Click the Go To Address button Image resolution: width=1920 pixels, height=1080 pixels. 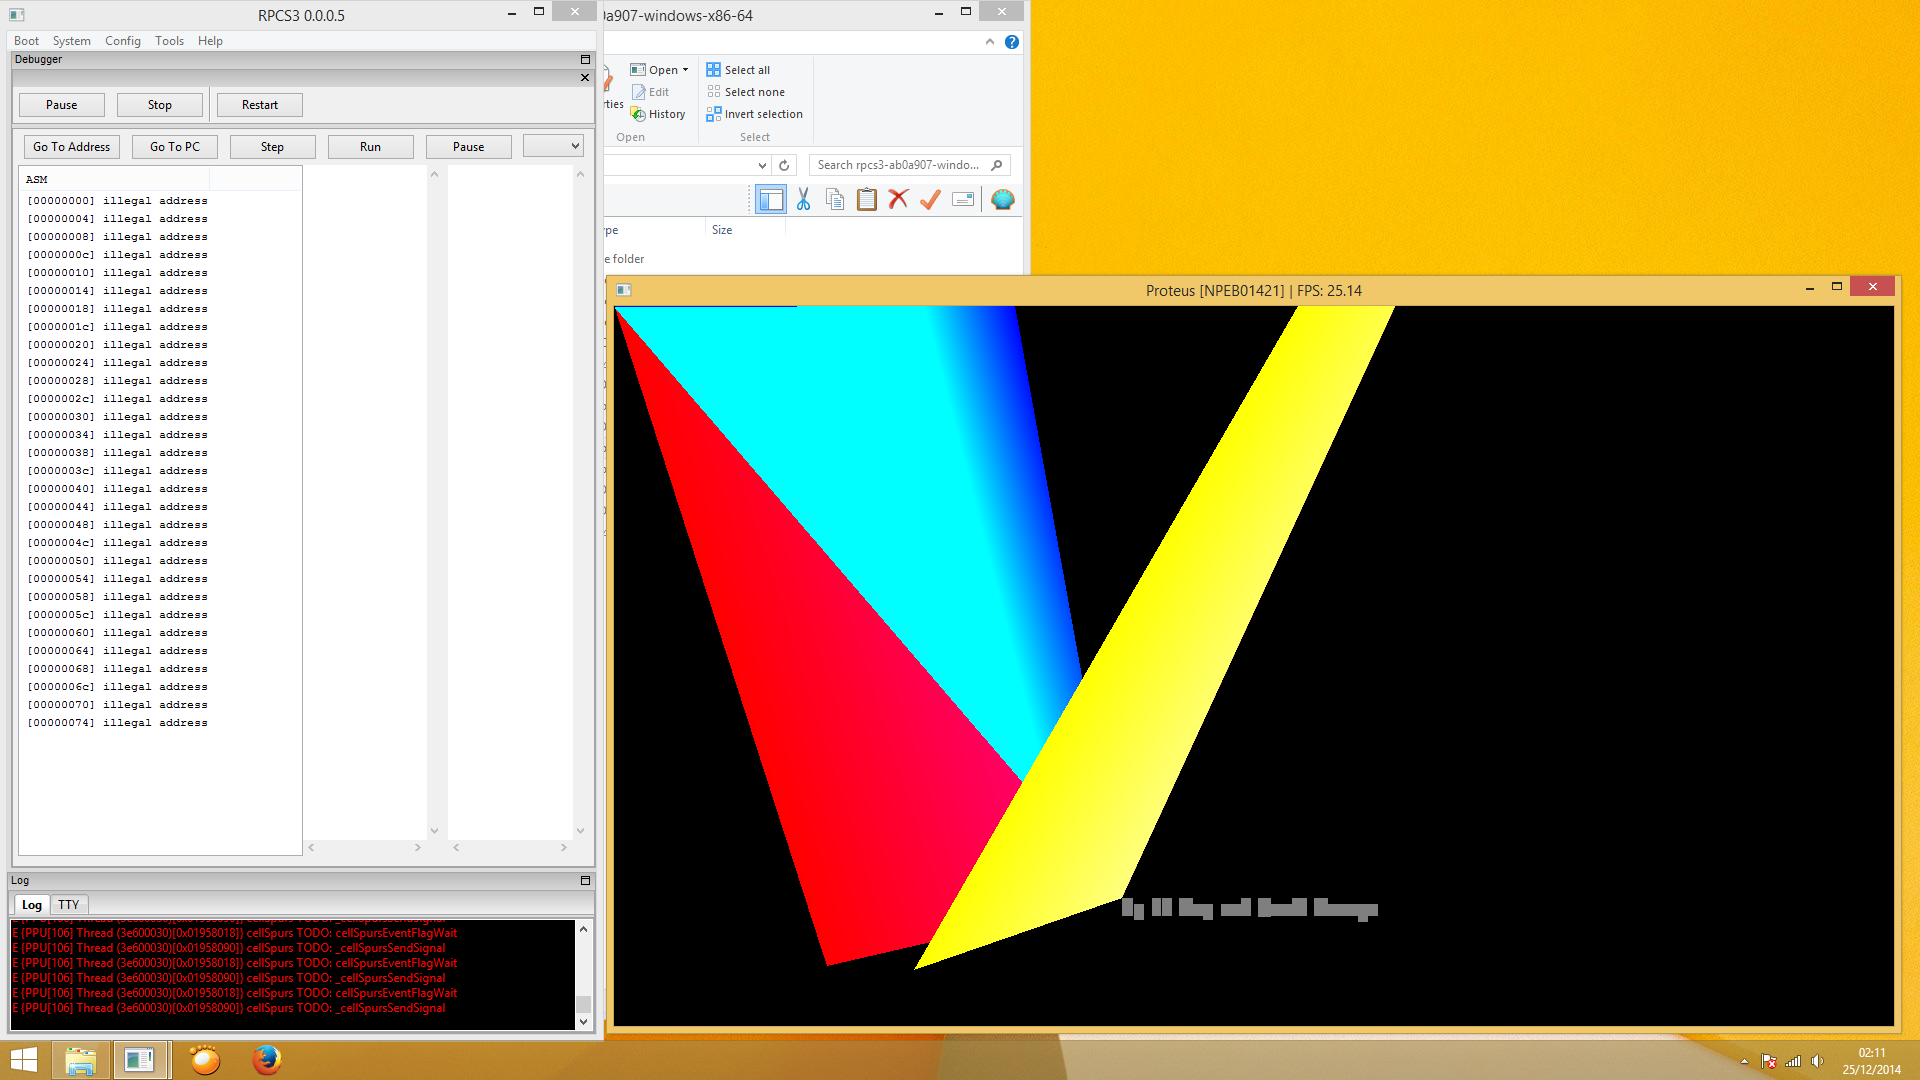[72, 147]
